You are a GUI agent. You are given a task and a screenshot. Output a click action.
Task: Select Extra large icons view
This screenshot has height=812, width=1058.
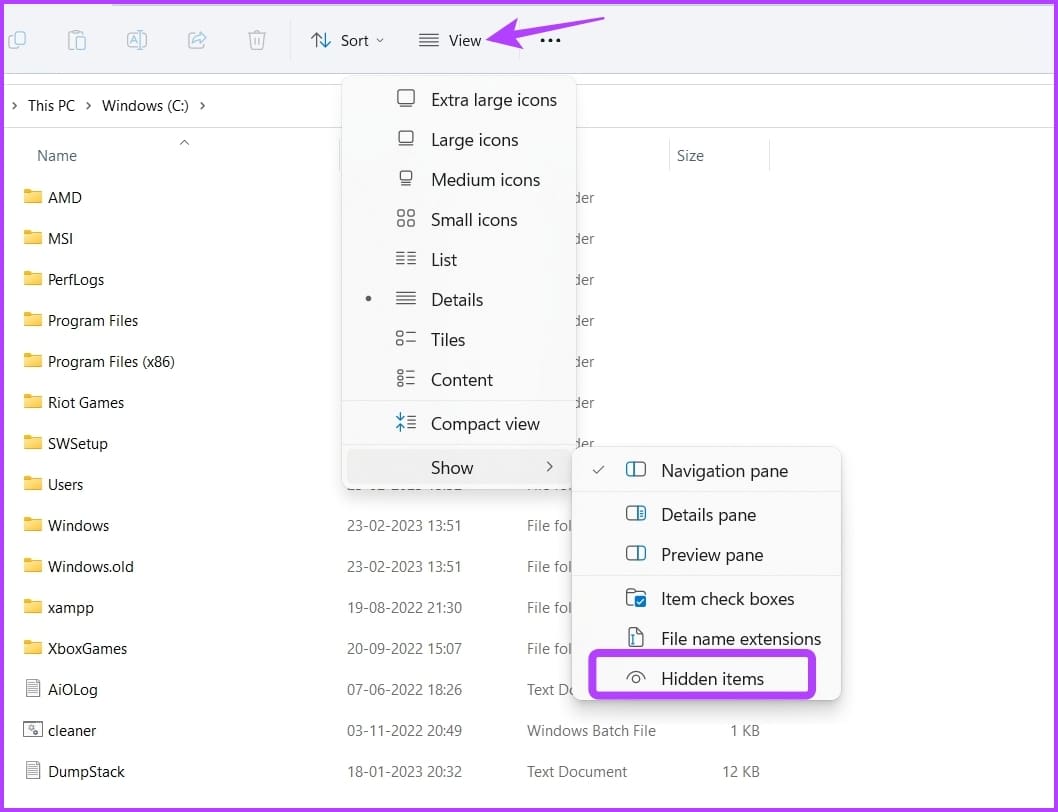pyautogui.click(x=459, y=100)
